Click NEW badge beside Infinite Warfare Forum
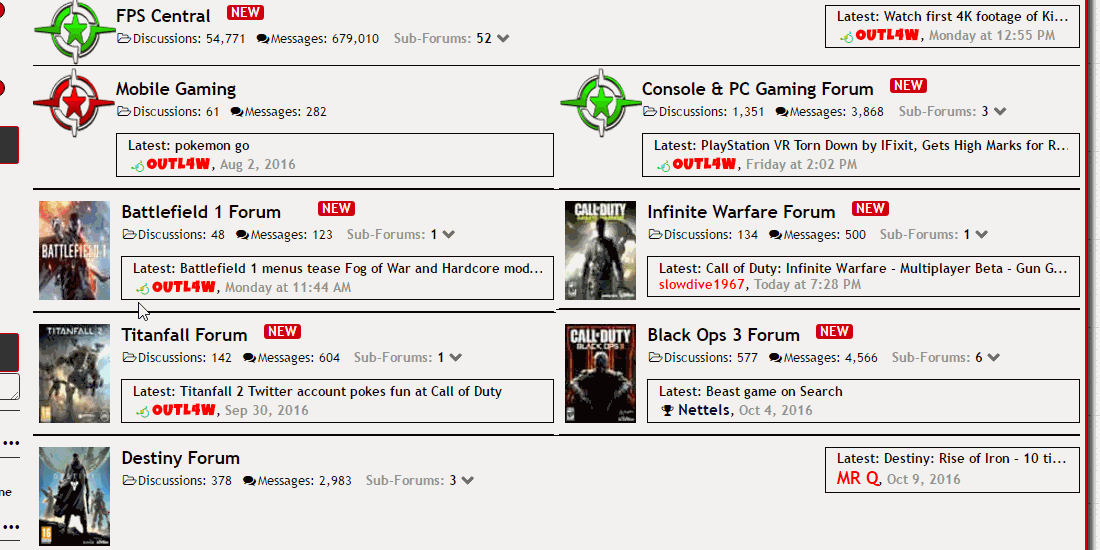Screen dimensions: 1100x550 click(871, 208)
